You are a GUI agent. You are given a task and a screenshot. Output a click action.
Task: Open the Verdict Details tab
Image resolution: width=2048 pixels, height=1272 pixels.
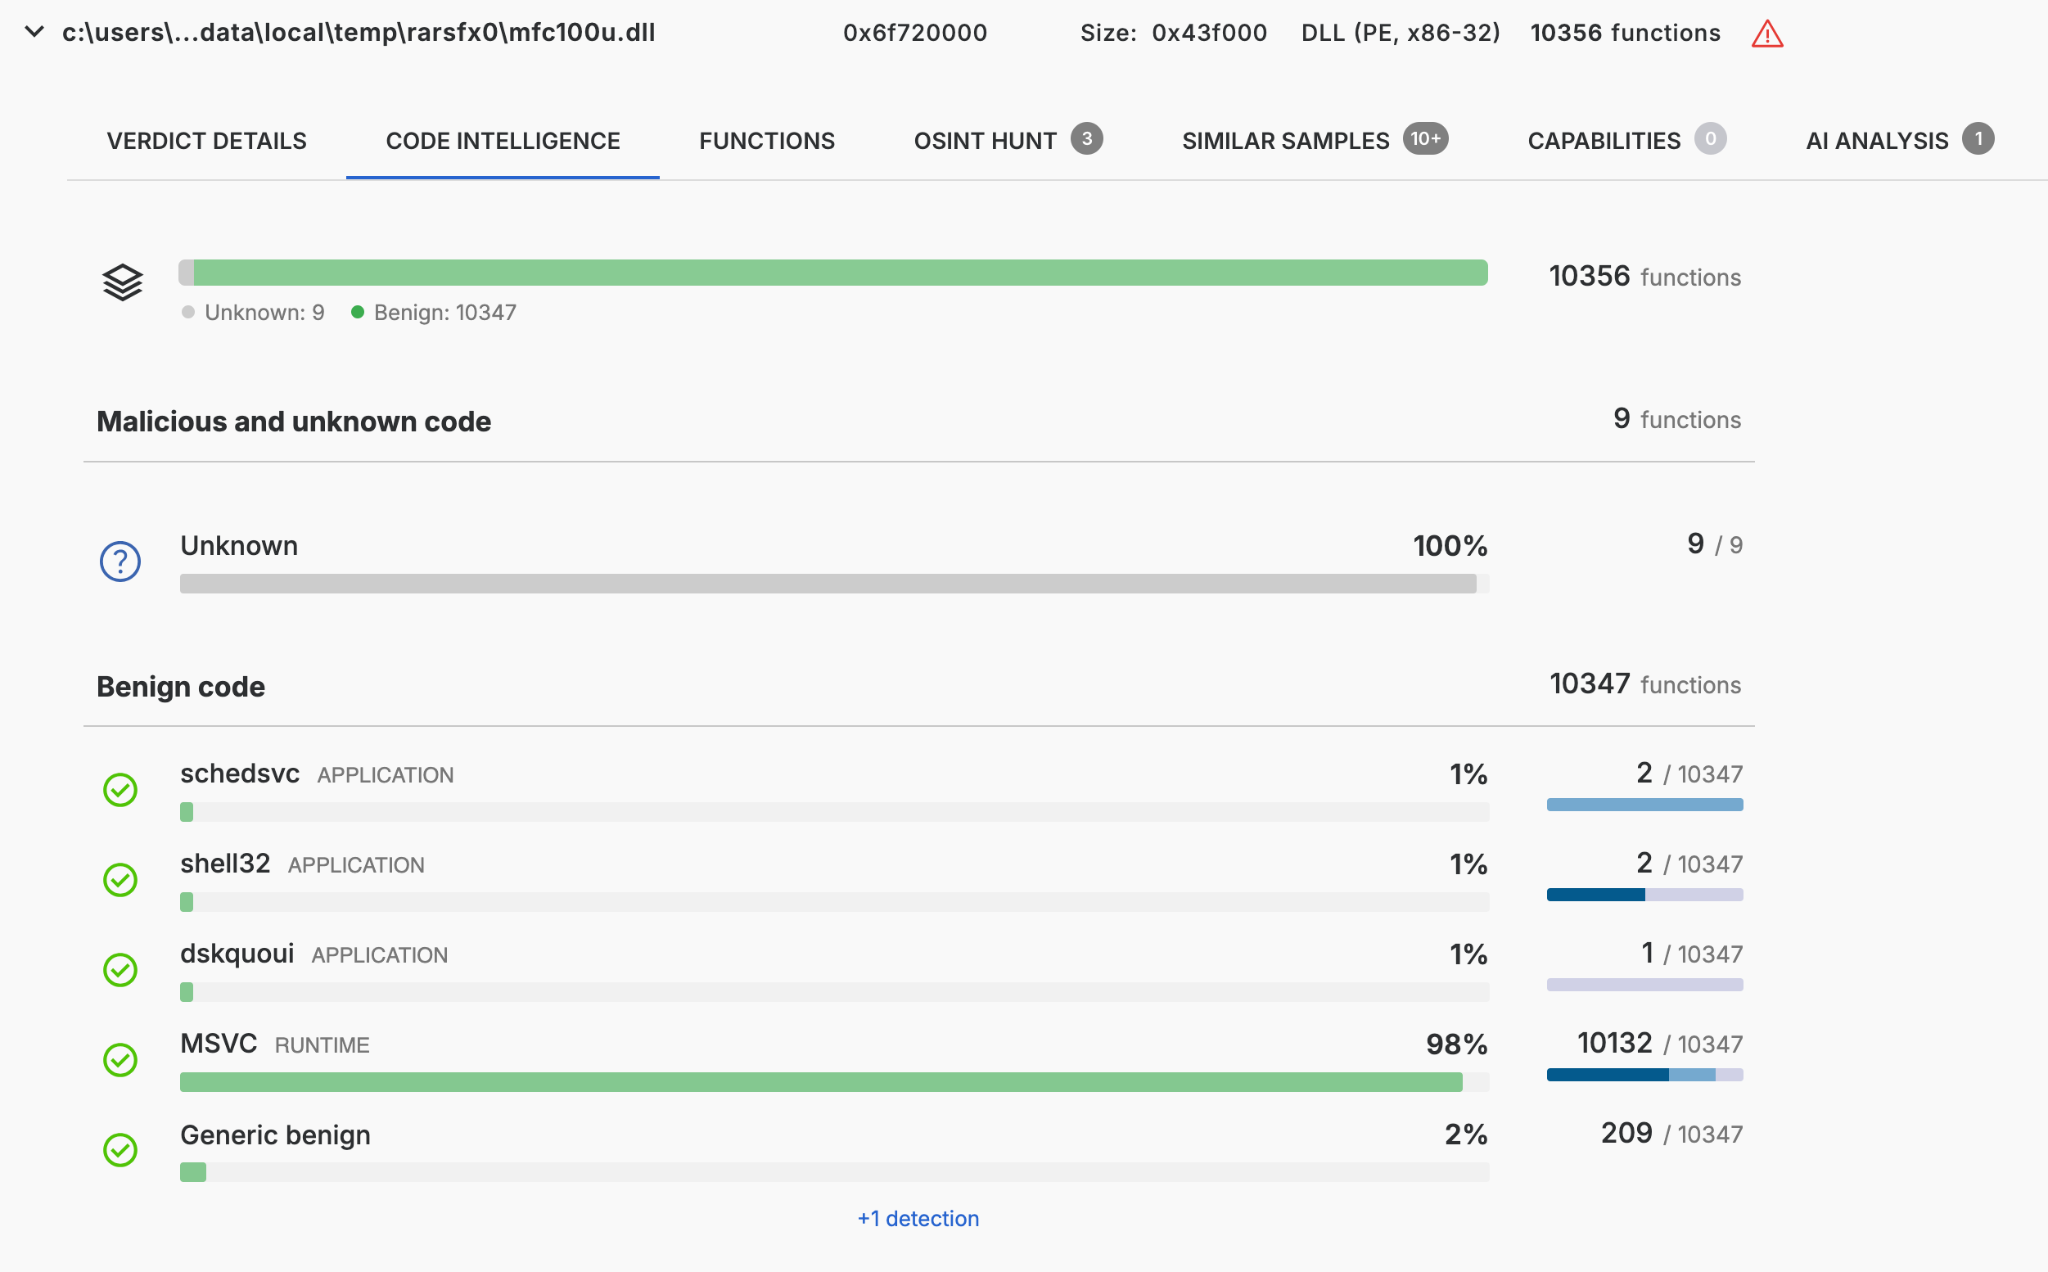pos(207,141)
